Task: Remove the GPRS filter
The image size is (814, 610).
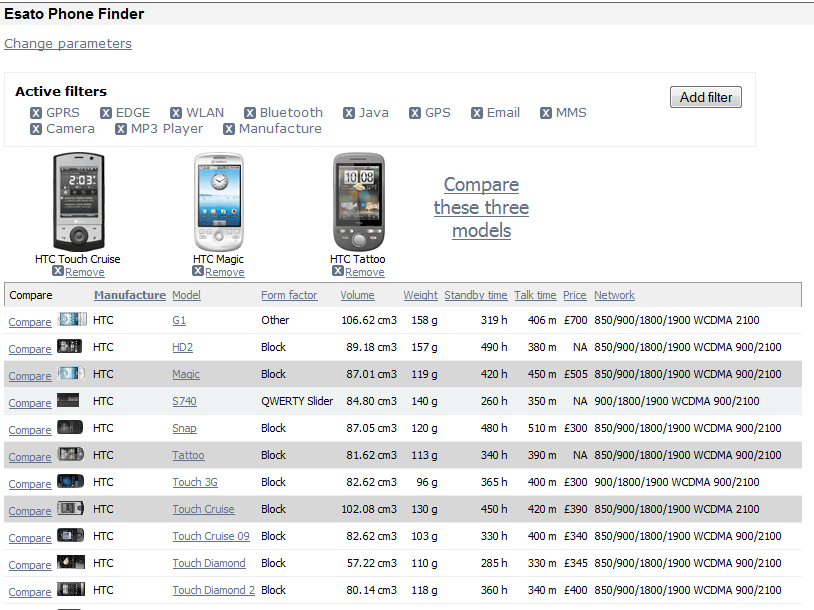Action: tap(36, 113)
